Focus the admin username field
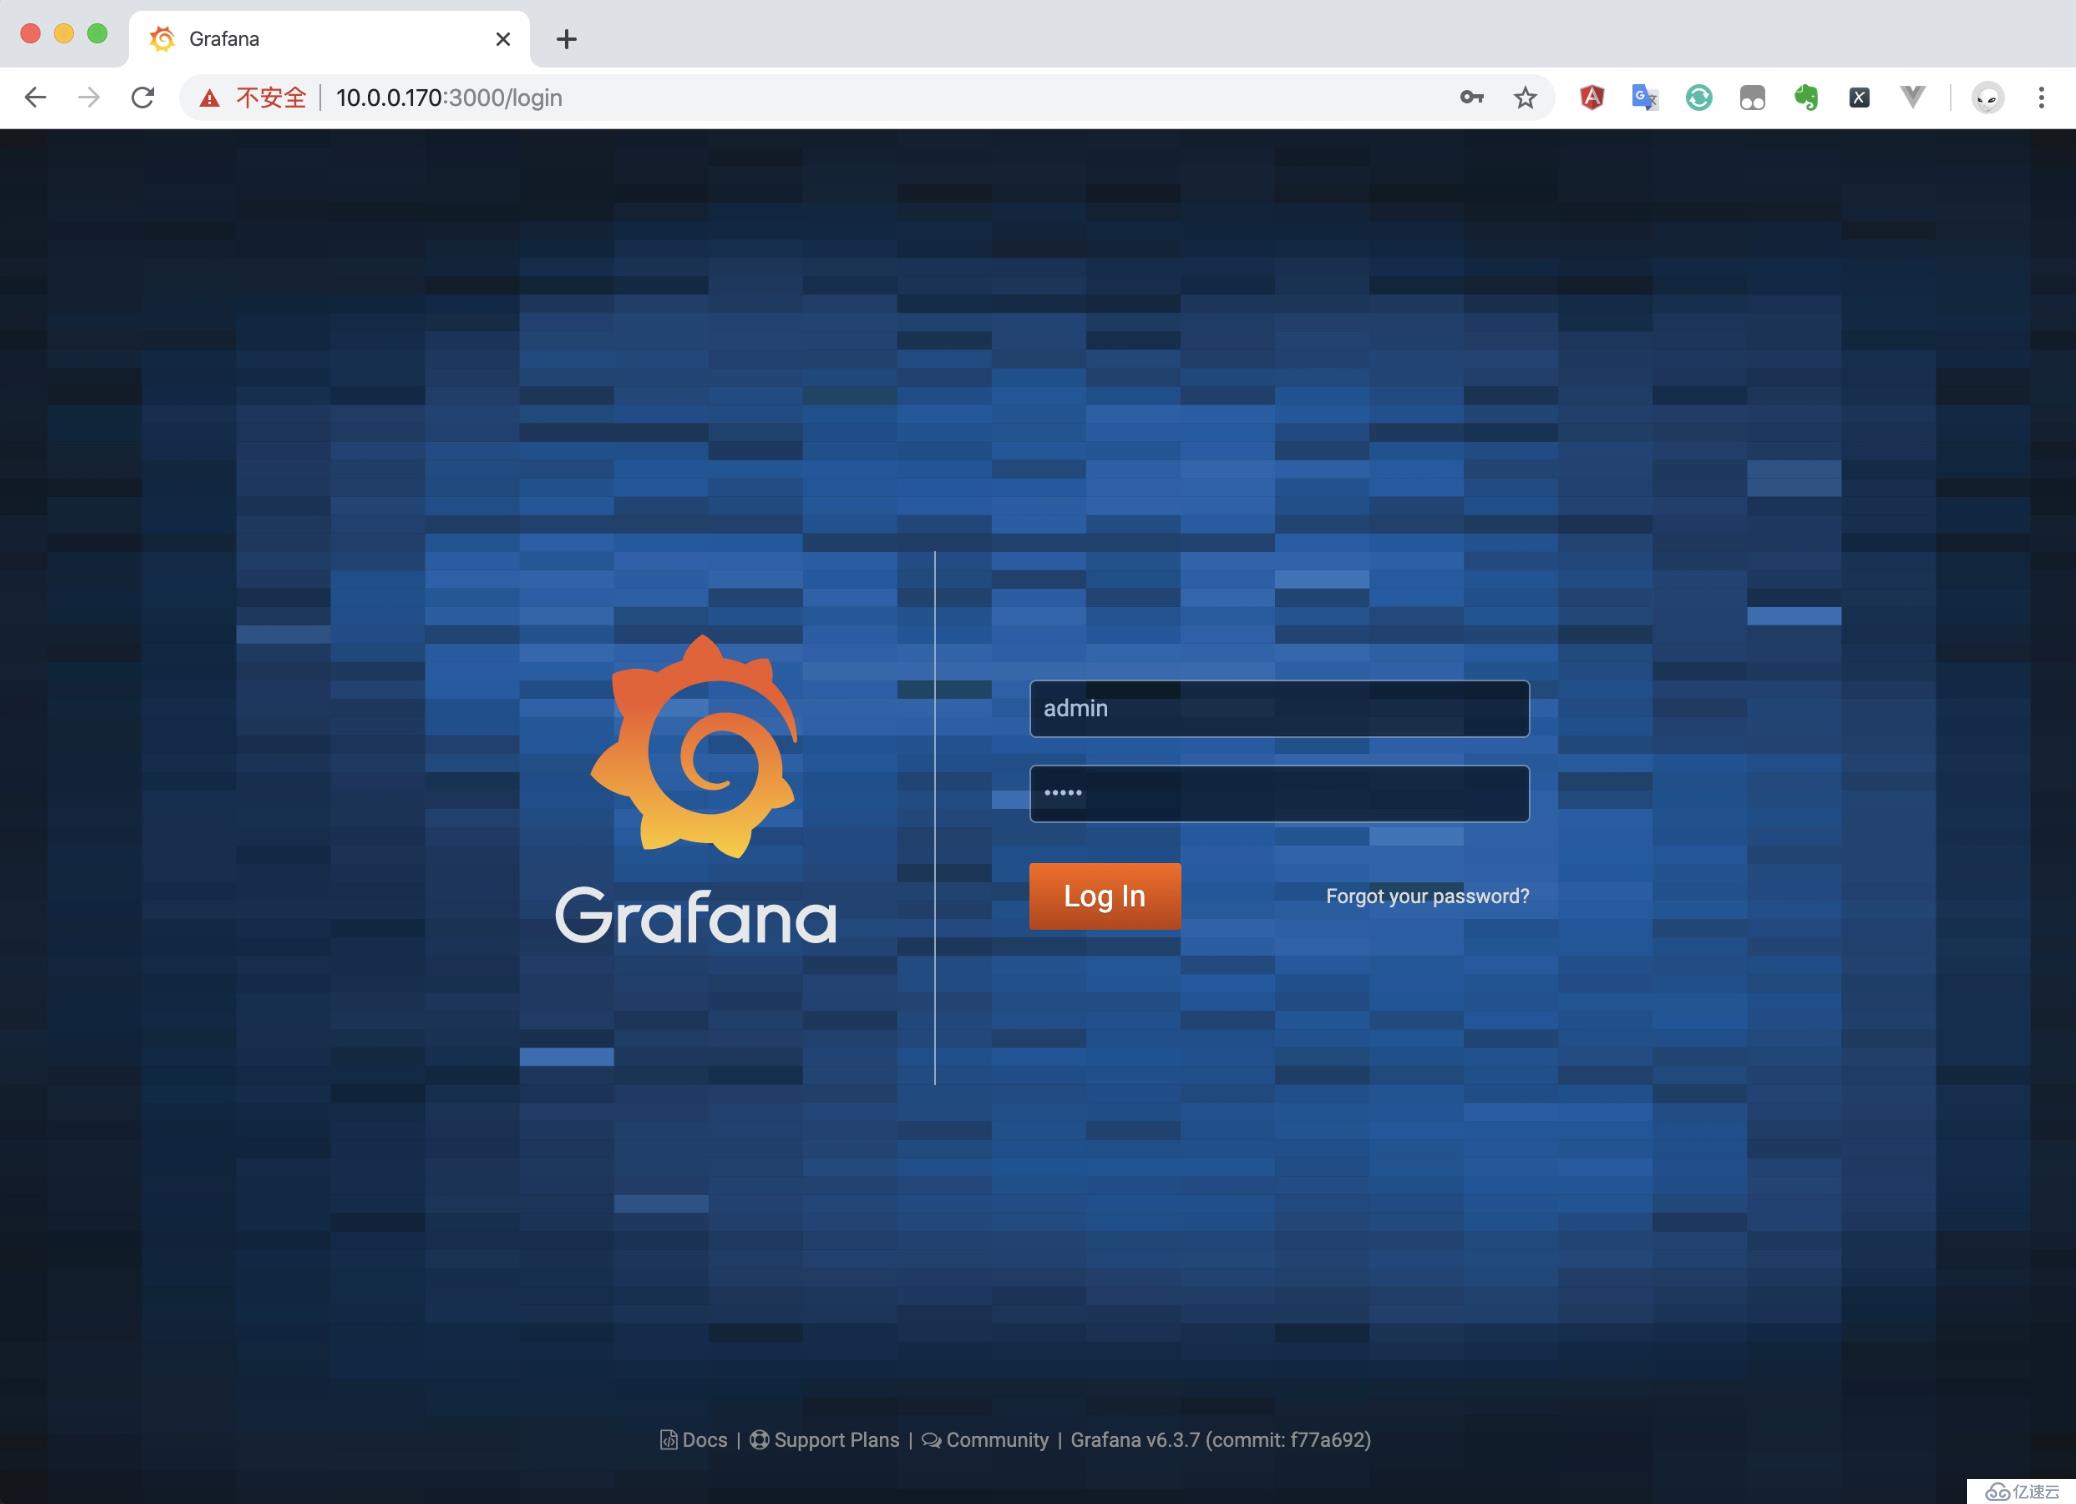 click(x=1279, y=708)
